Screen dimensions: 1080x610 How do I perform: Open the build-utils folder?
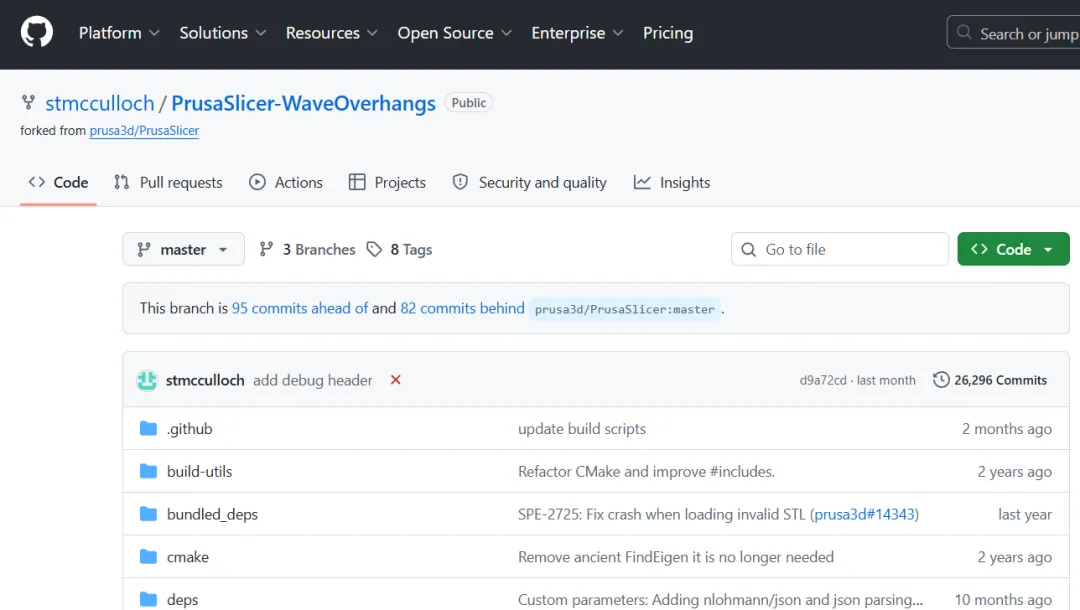click(200, 472)
